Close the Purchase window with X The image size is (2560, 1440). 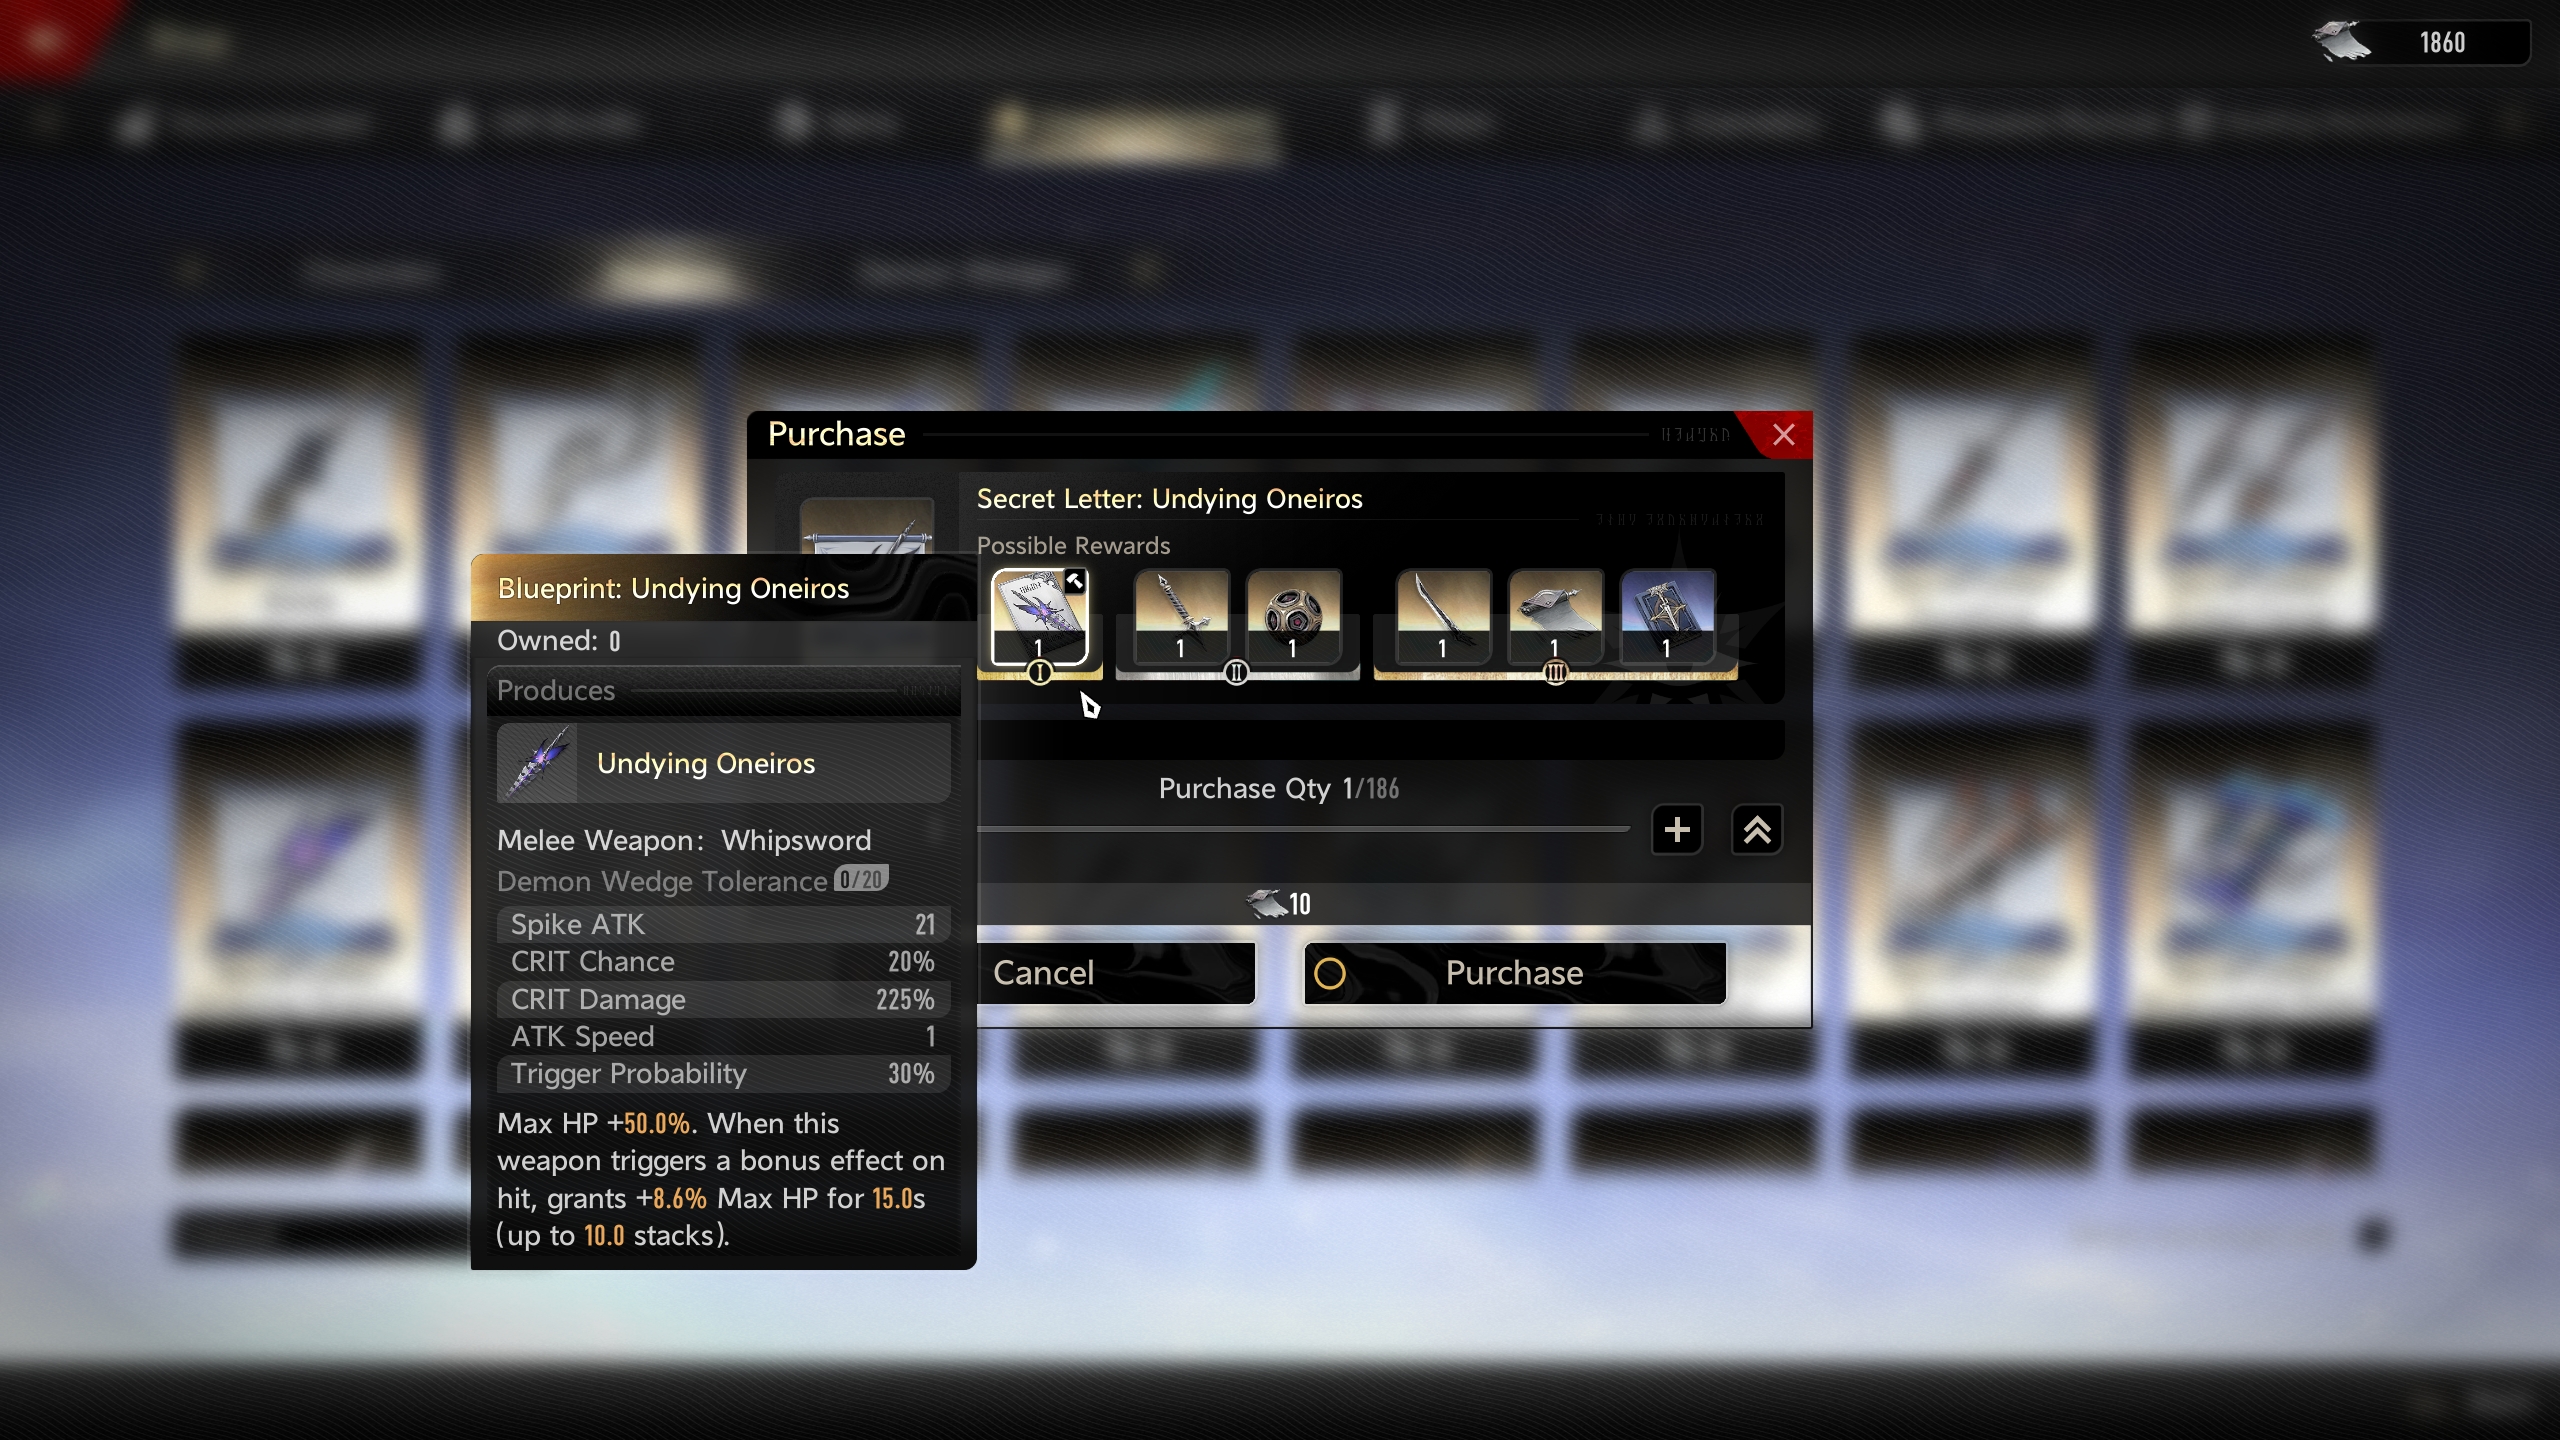tap(1783, 435)
